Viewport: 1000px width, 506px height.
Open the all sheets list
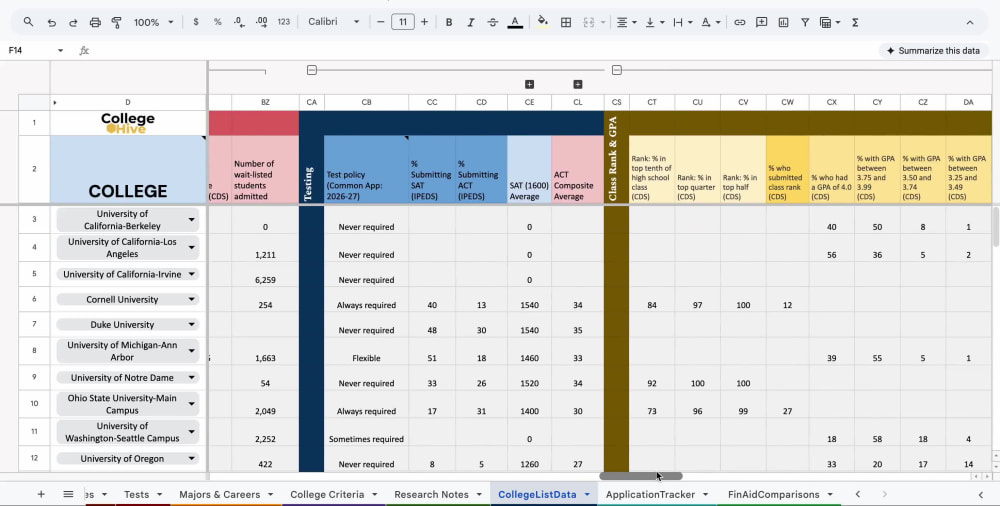pyautogui.click(x=68, y=494)
